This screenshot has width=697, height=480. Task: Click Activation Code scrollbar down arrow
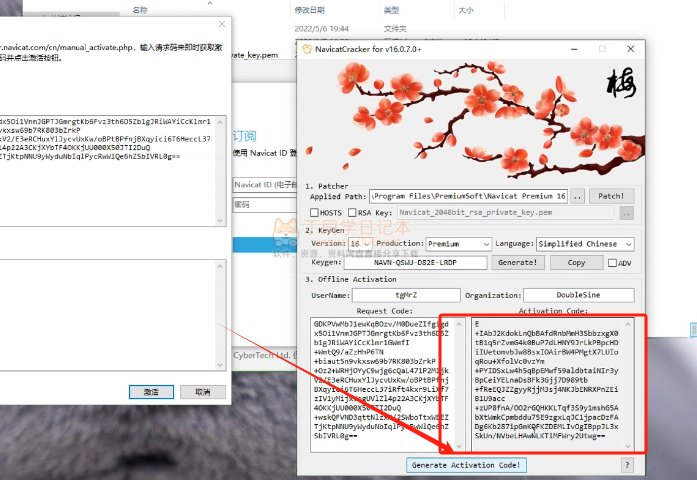click(628, 446)
